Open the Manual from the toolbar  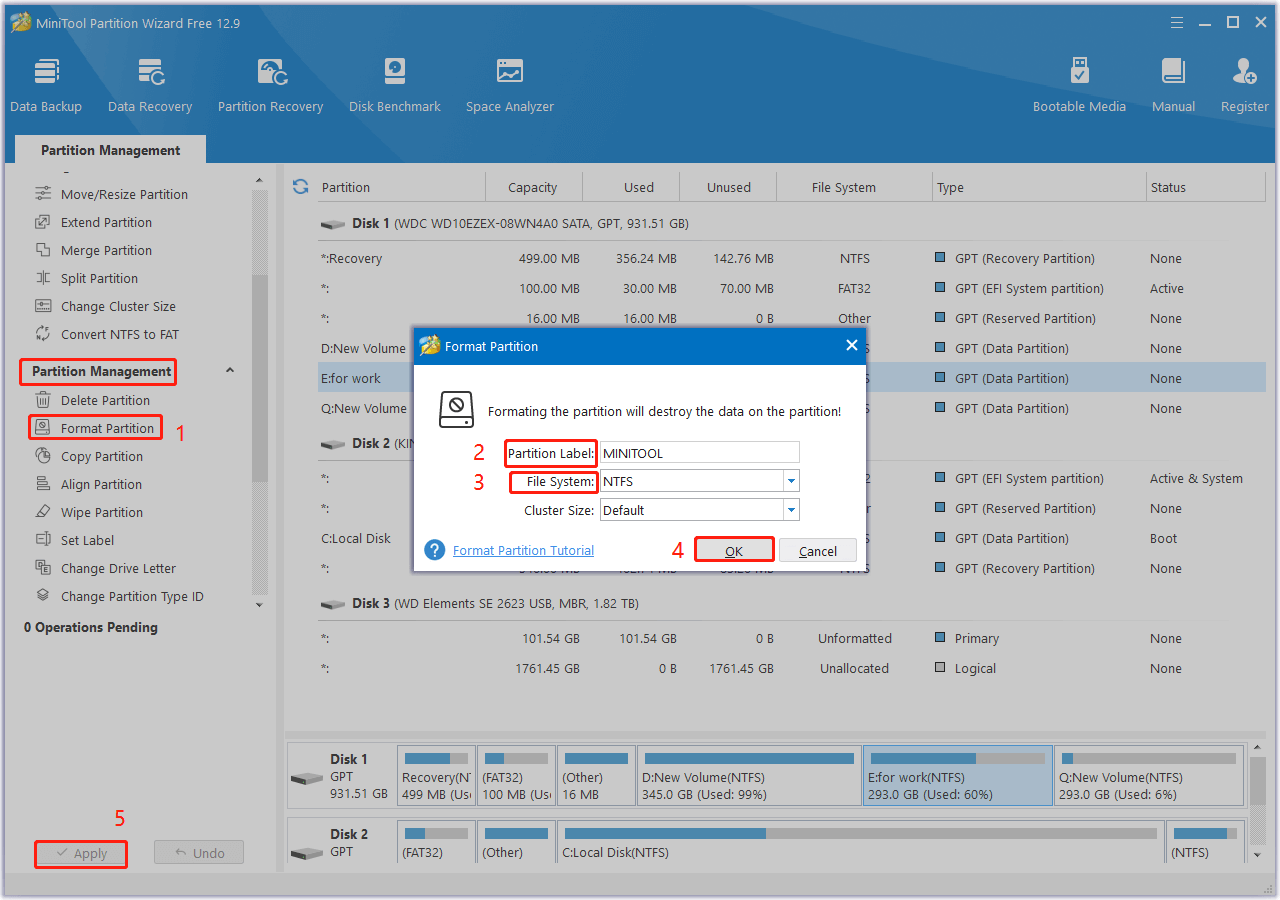[1173, 85]
